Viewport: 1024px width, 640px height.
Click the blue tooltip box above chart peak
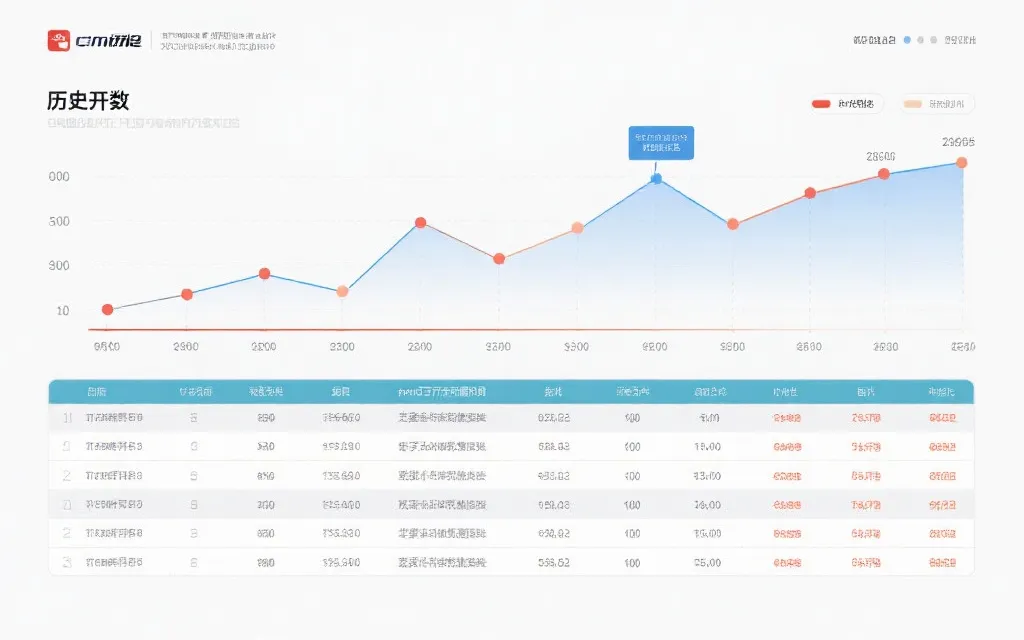tap(661, 142)
